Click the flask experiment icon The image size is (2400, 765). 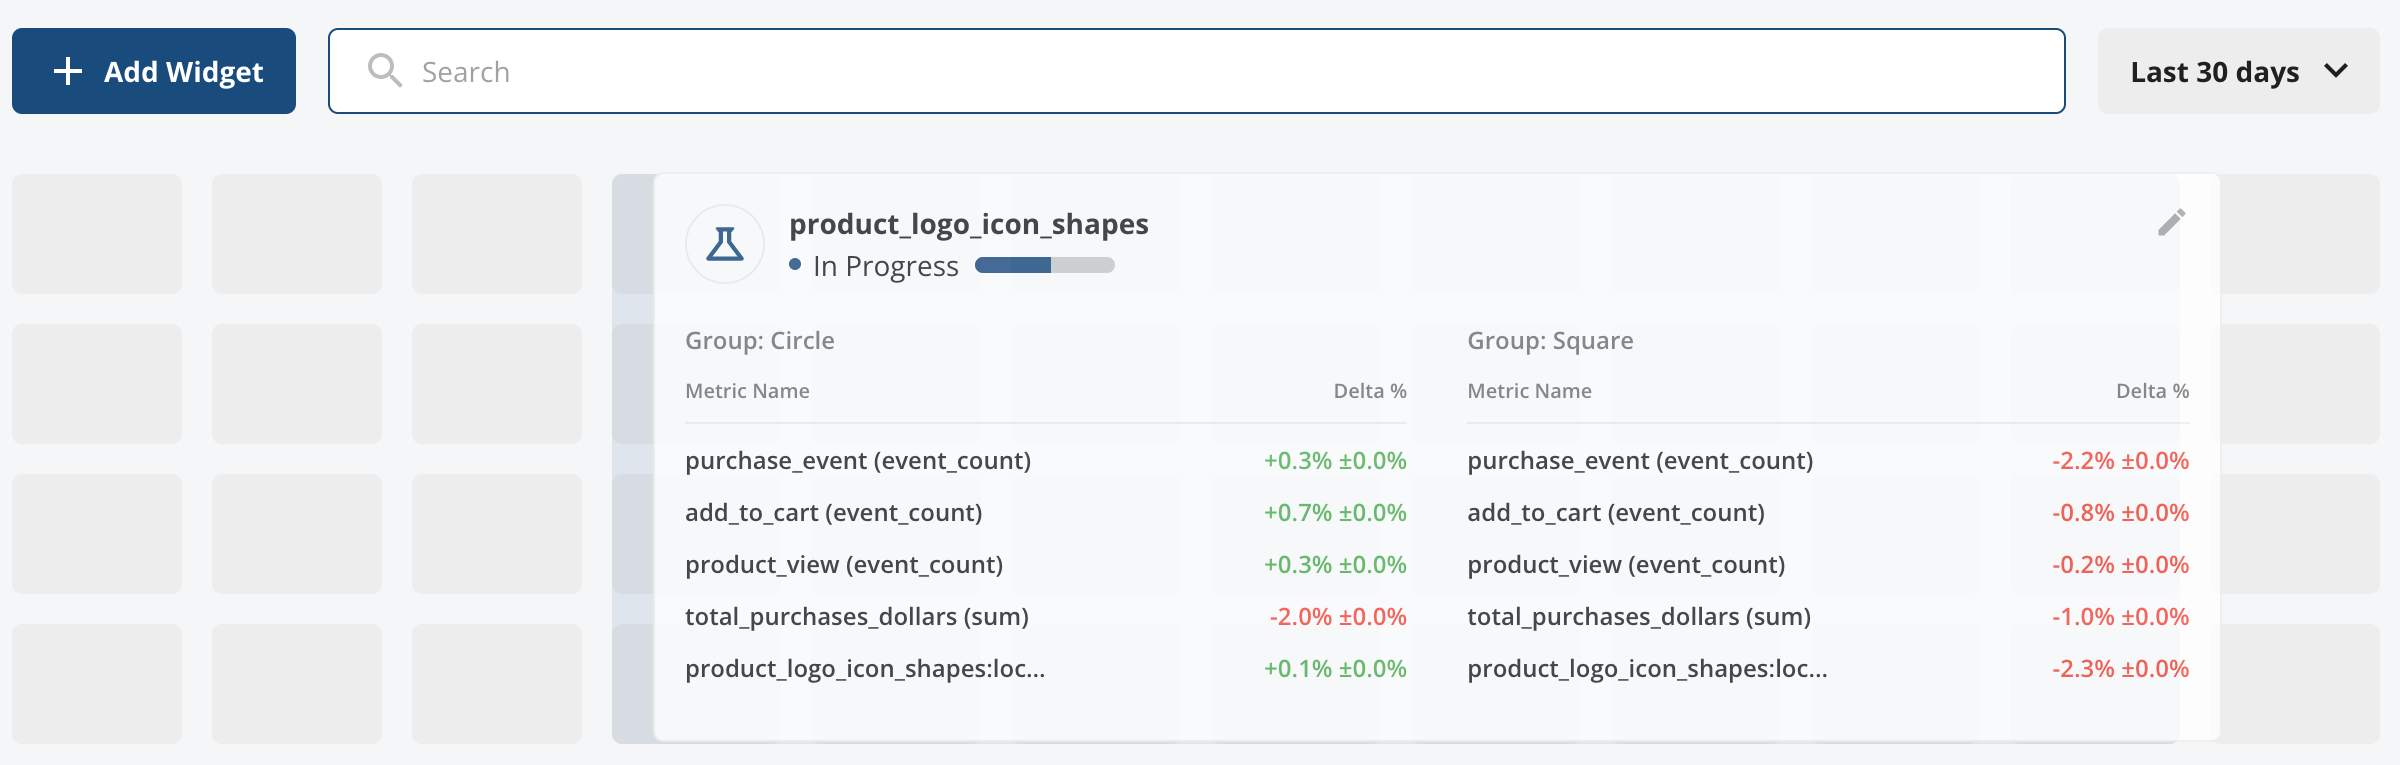725,244
